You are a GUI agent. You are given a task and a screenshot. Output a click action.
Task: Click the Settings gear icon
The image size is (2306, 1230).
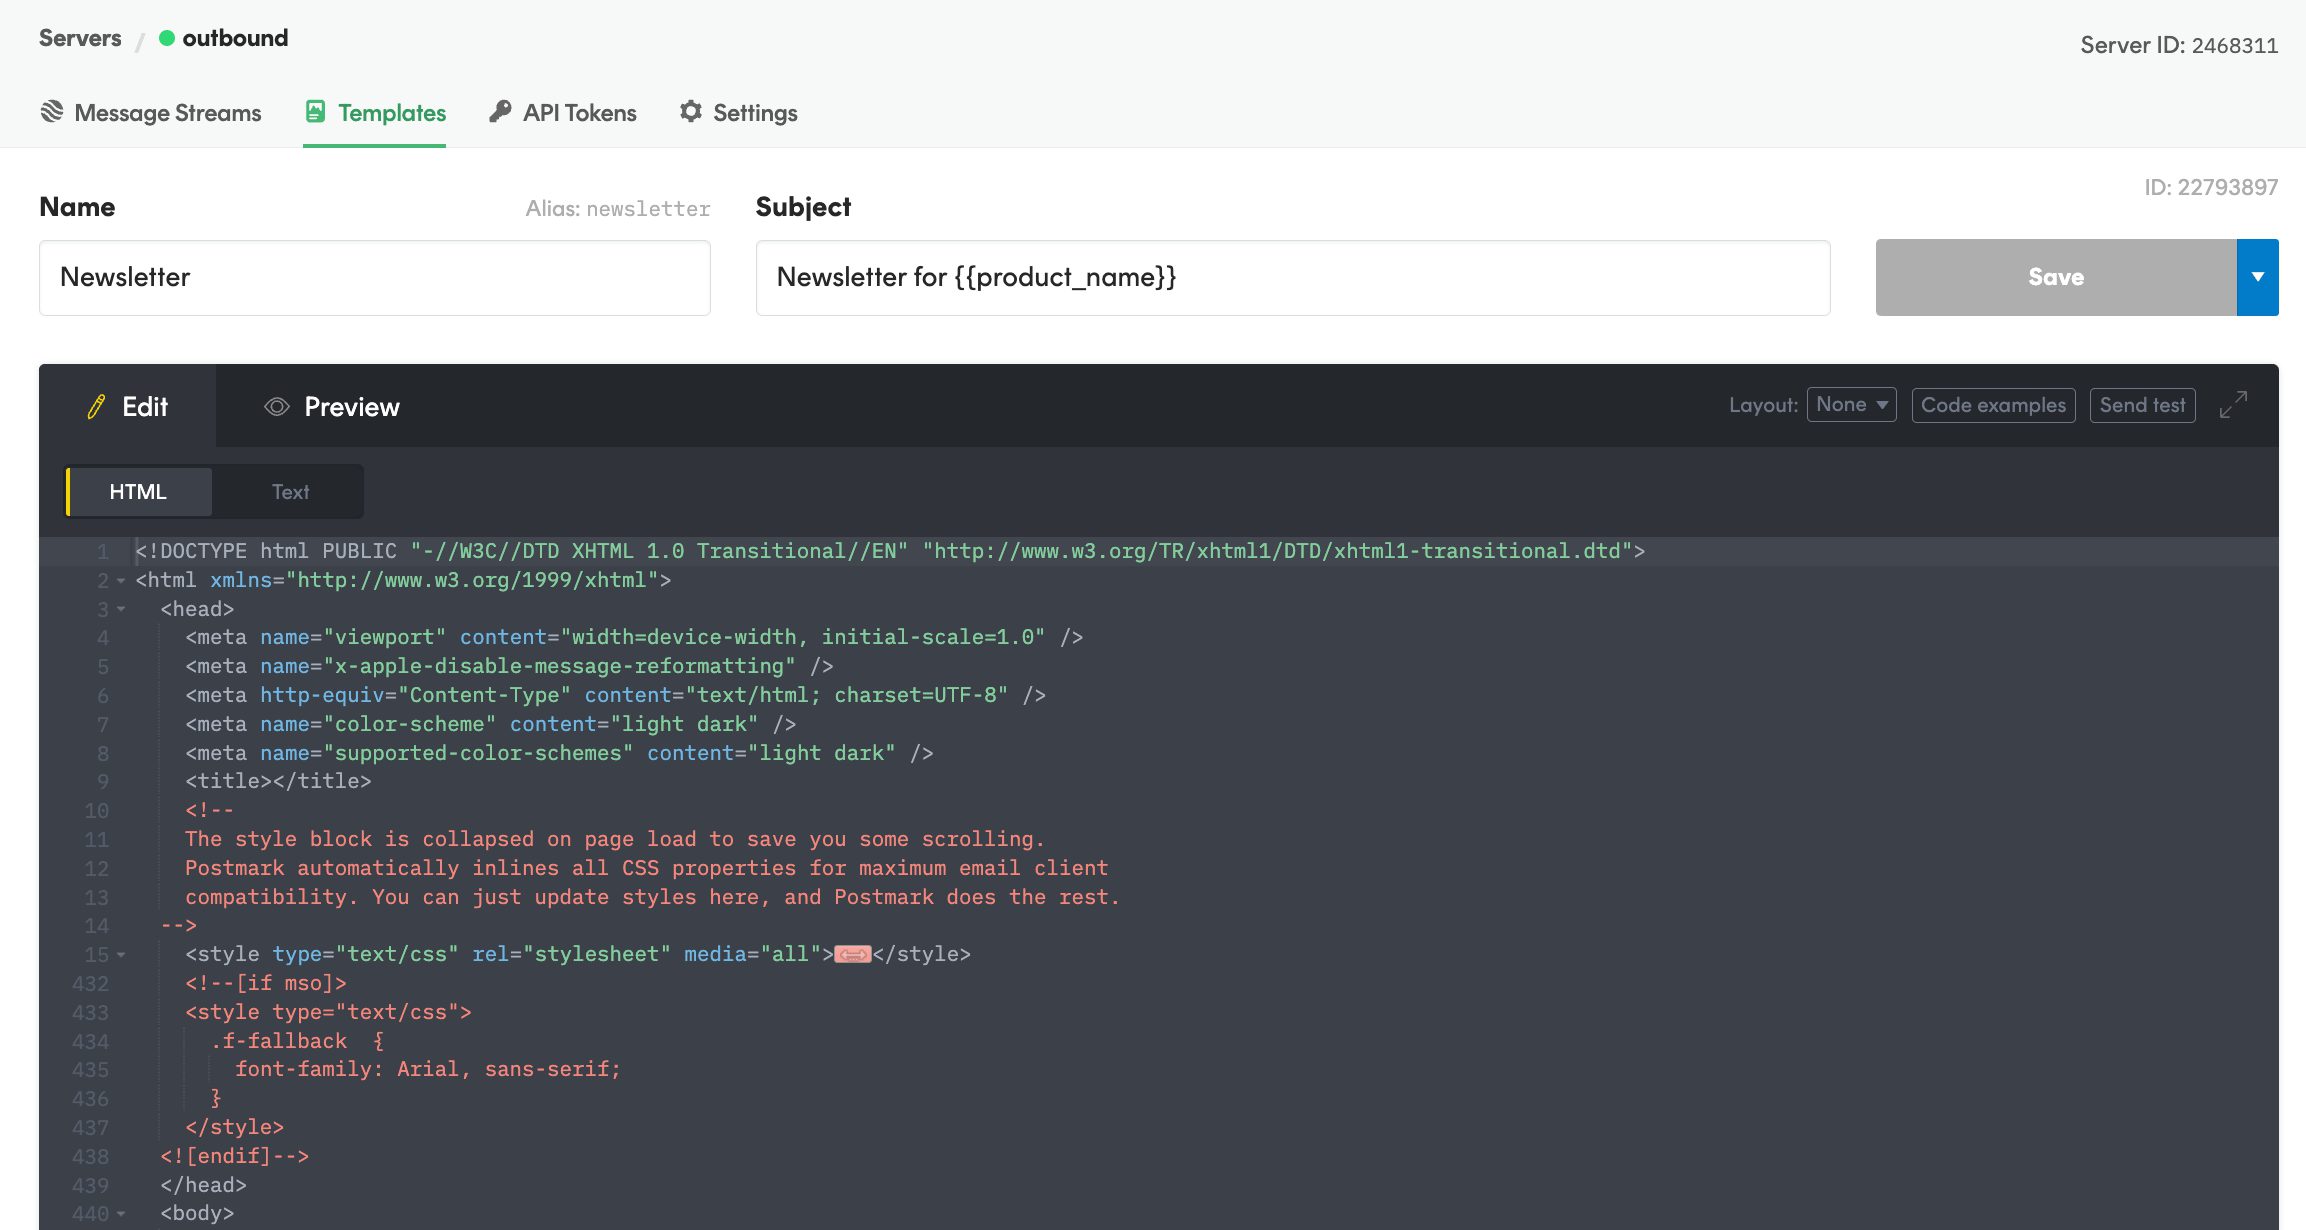pyautogui.click(x=690, y=112)
